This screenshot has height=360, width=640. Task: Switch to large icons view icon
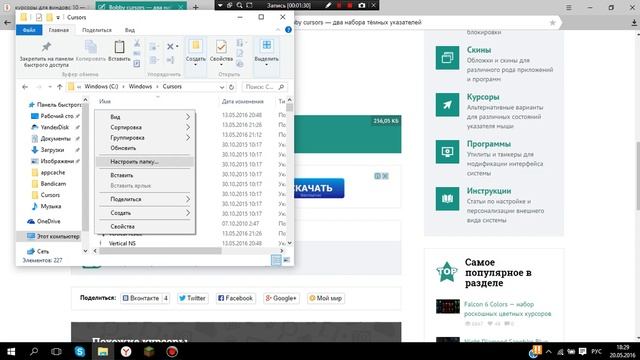coord(287,260)
